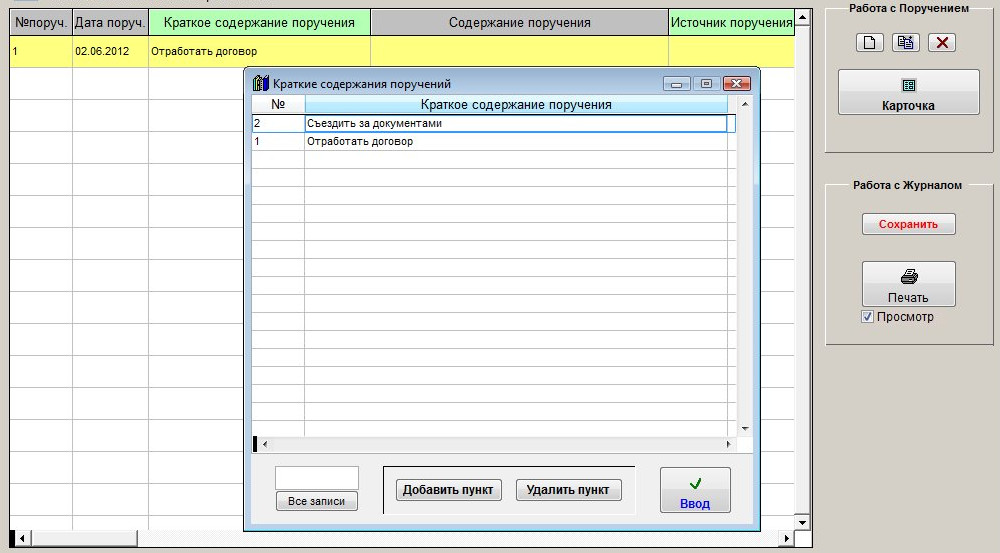The image size is (1000, 553).
Task: Click the red Сохранить button
Action: click(908, 224)
